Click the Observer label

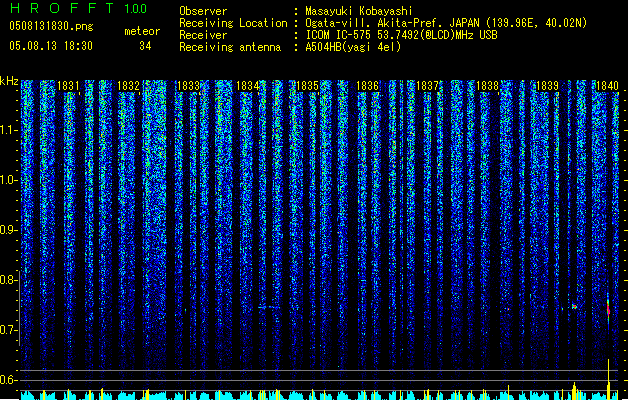[x=203, y=11]
